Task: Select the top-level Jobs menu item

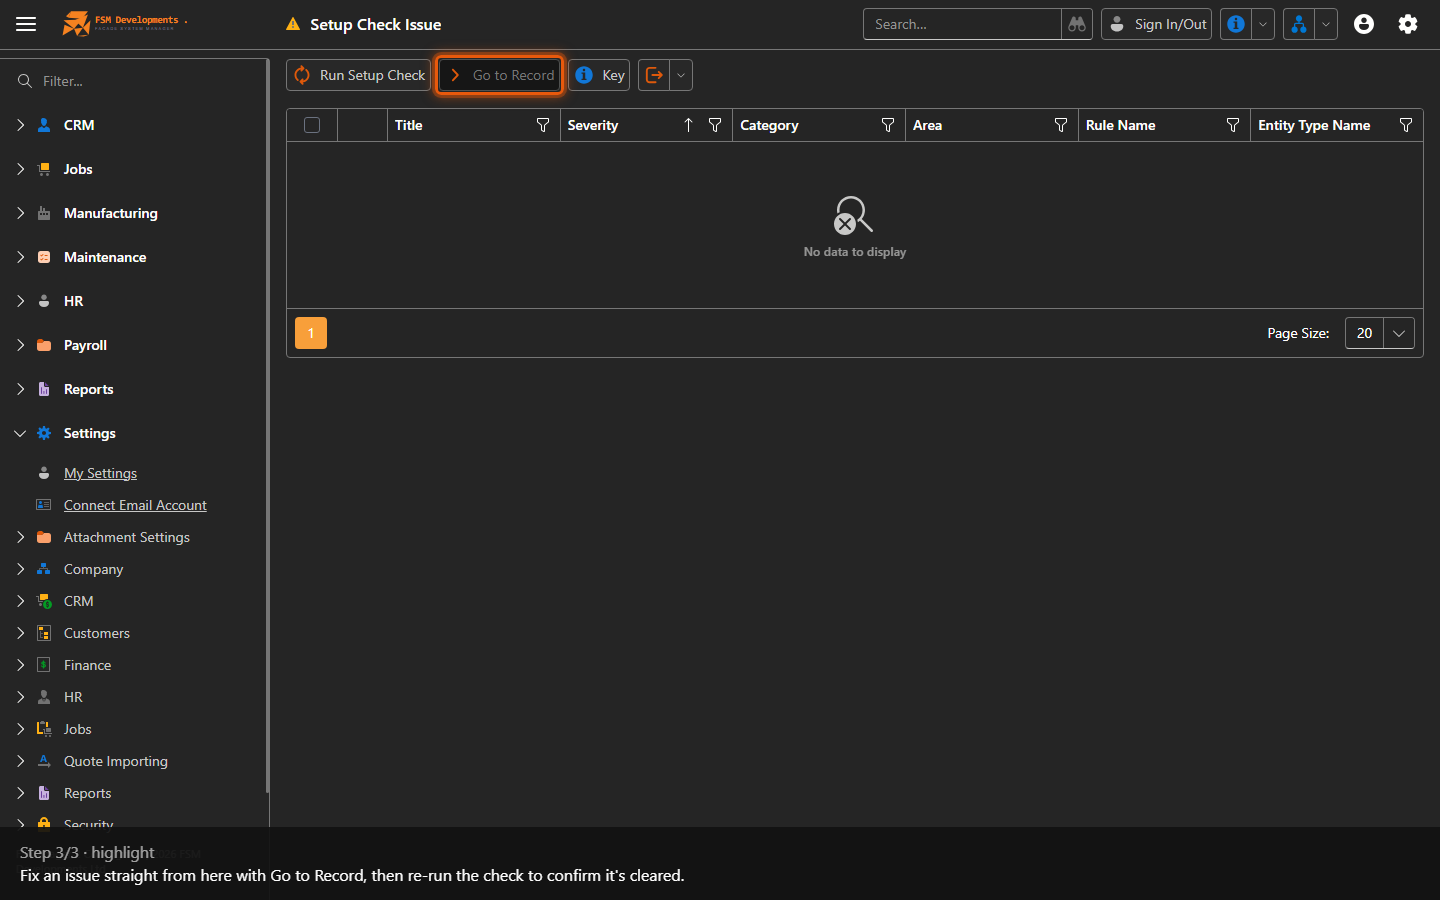Action: click(78, 169)
